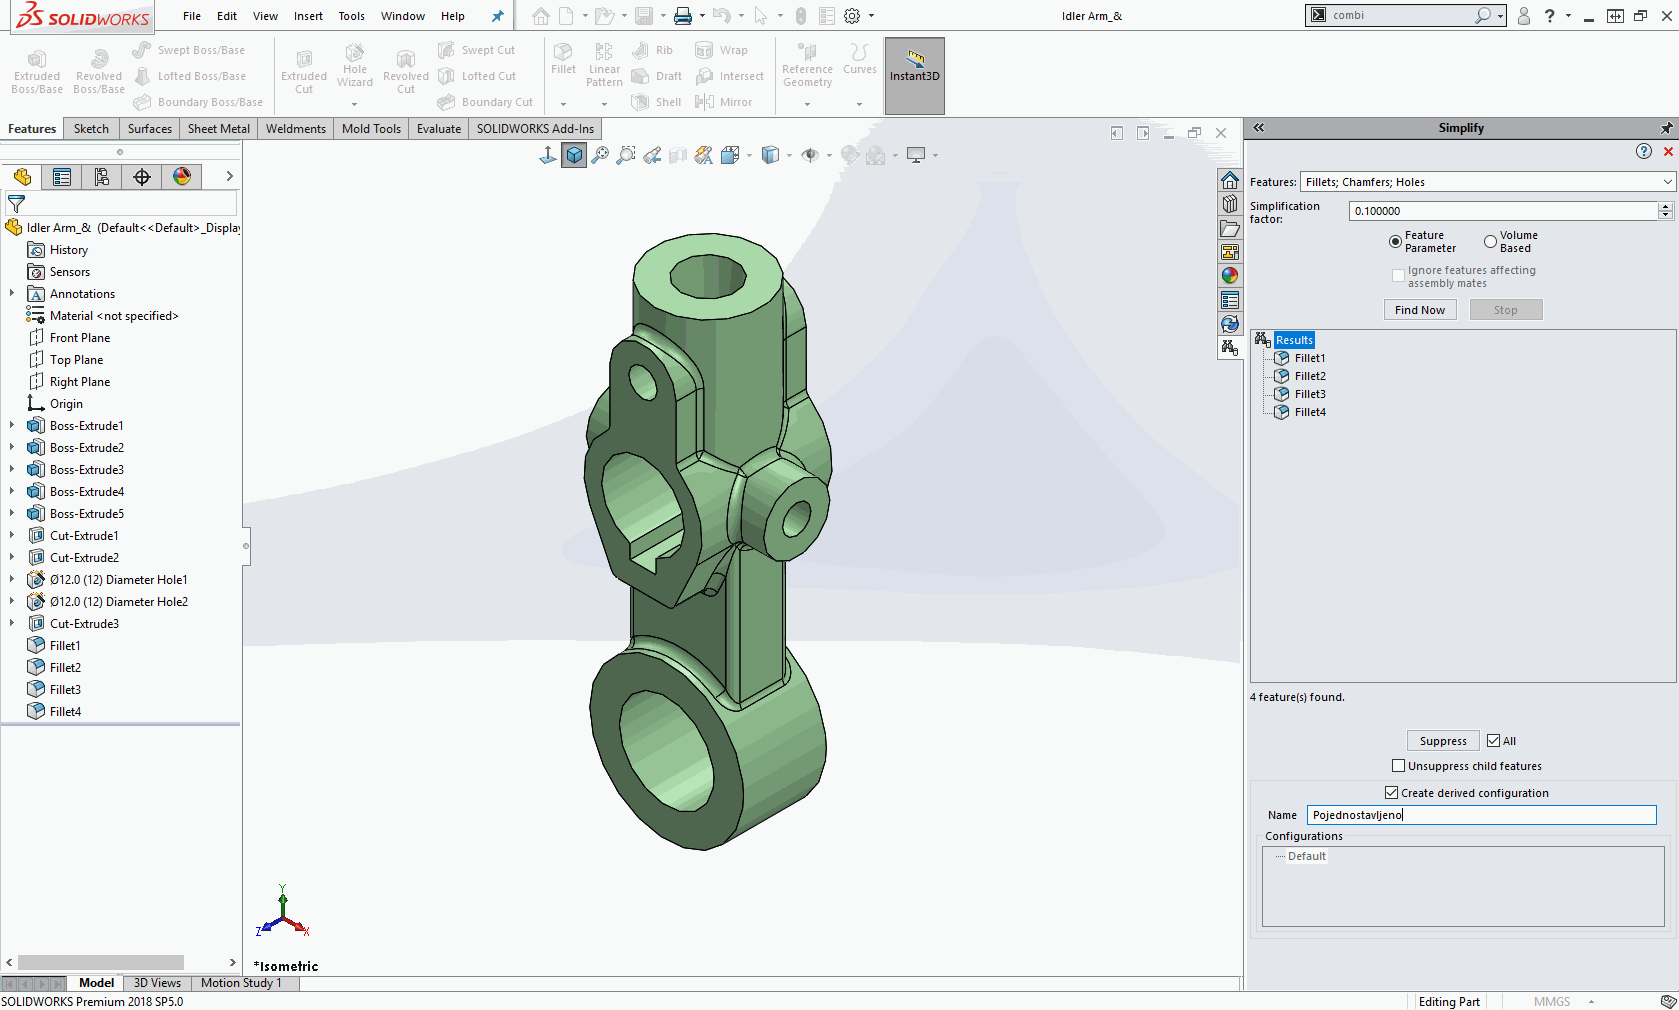Viewport: 1679px width, 1010px height.
Task: Click the configuration Name input field
Action: coord(1481,815)
